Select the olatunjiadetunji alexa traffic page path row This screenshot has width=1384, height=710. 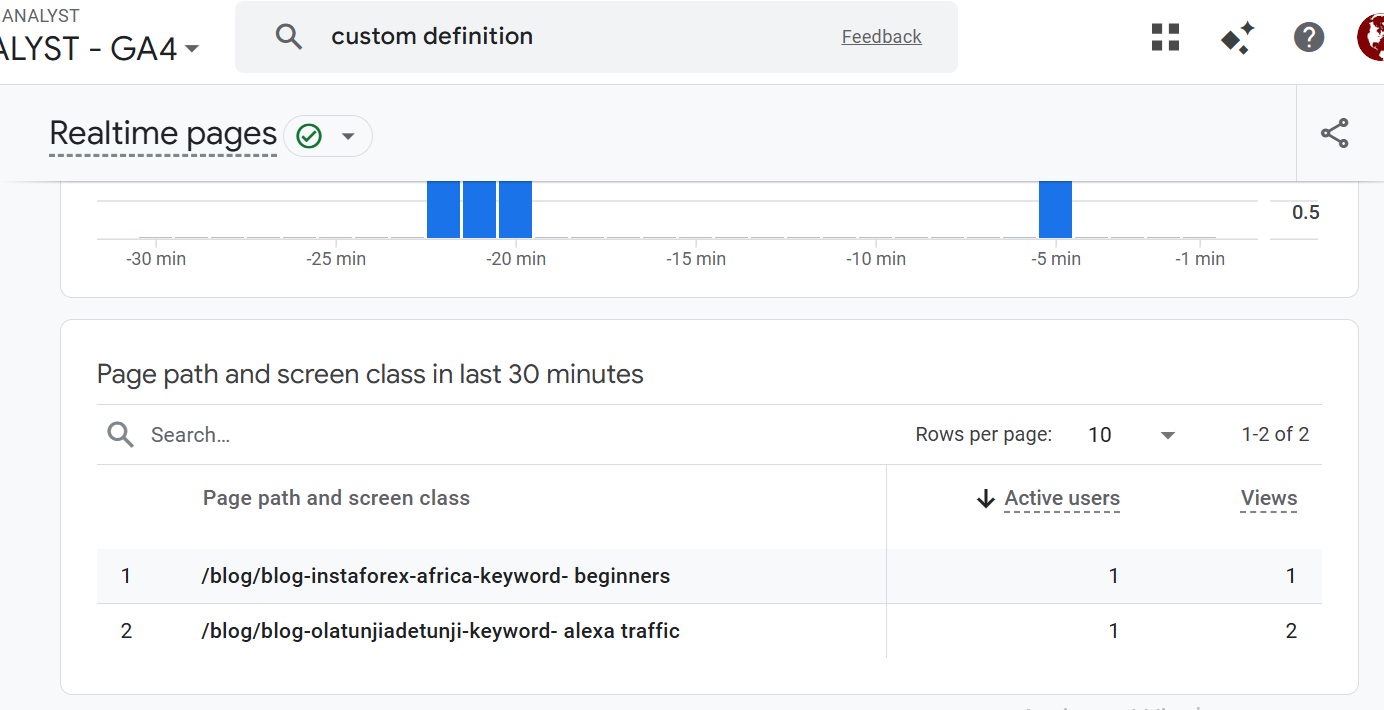coord(709,631)
